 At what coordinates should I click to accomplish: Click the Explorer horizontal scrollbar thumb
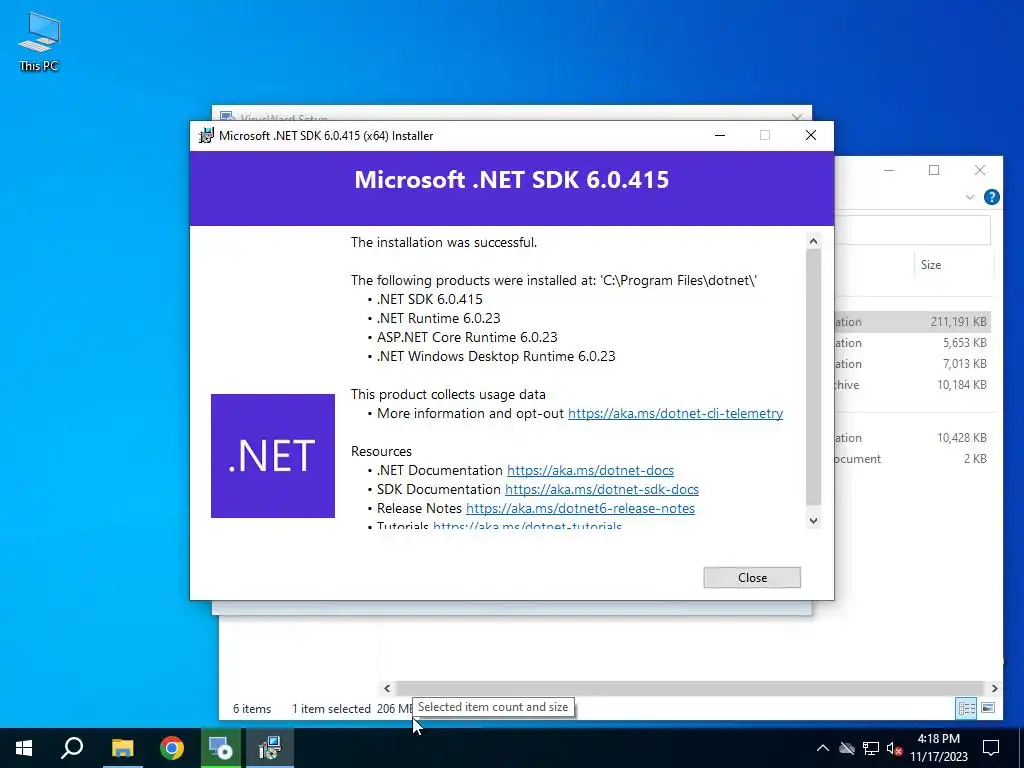tap(690, 688)
